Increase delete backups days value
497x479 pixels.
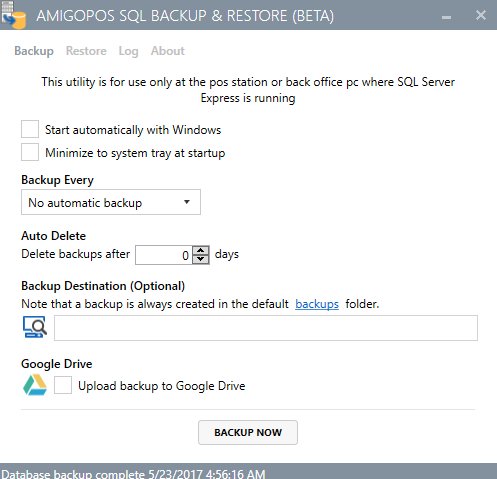(201, 251)
